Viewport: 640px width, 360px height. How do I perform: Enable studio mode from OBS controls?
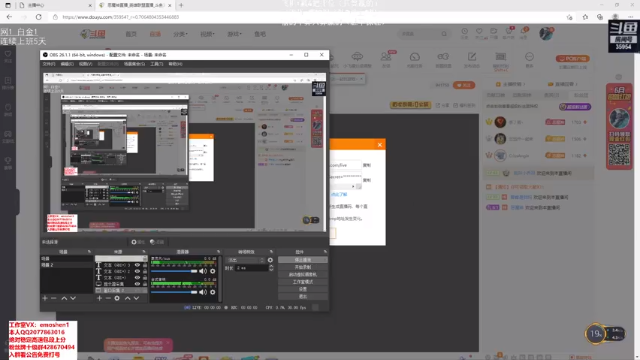click(302, 282)
